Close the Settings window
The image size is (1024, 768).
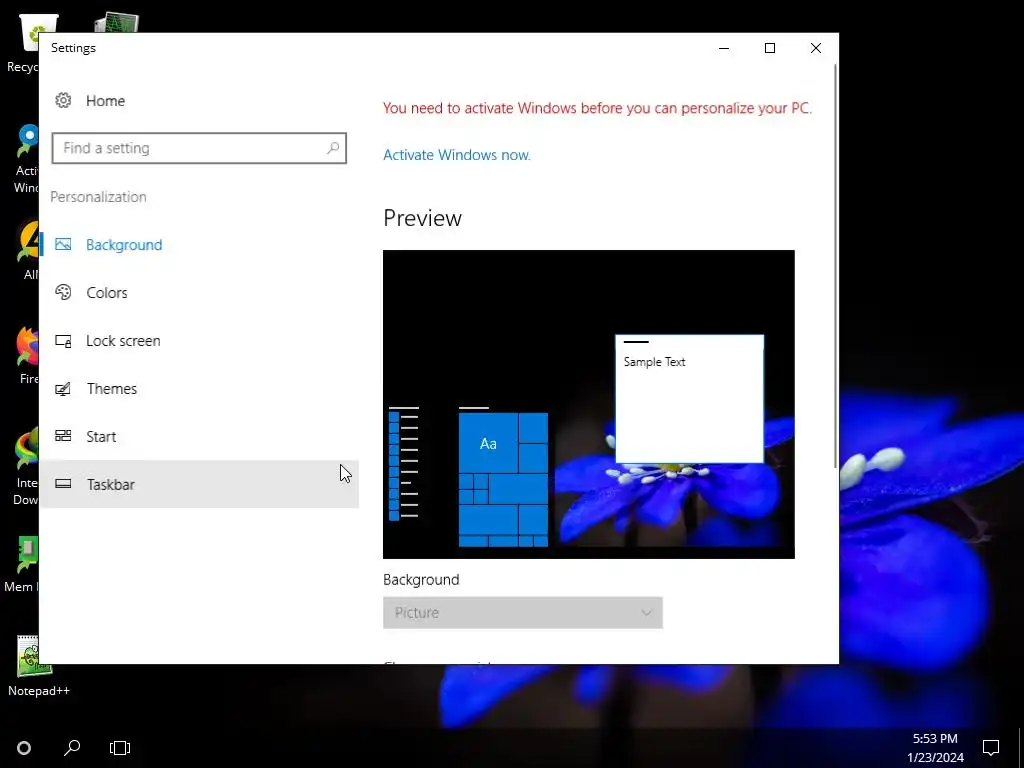point(816,48)
